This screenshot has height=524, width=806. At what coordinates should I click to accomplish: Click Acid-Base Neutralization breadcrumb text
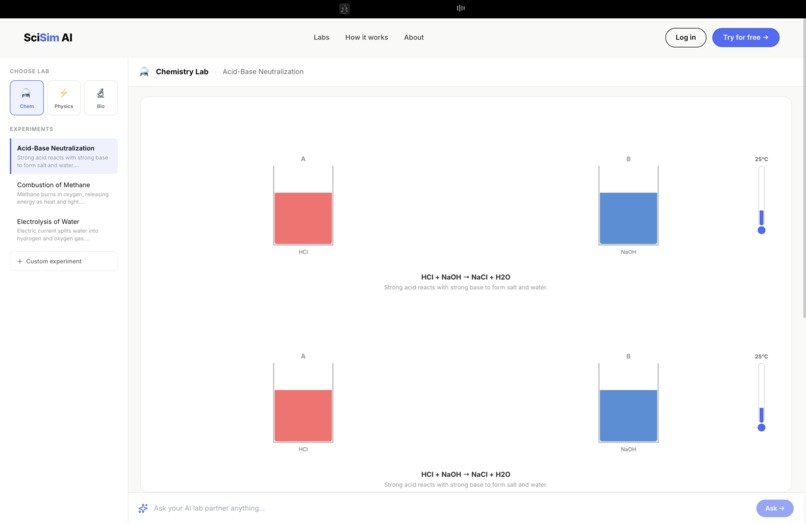(263, 71)
